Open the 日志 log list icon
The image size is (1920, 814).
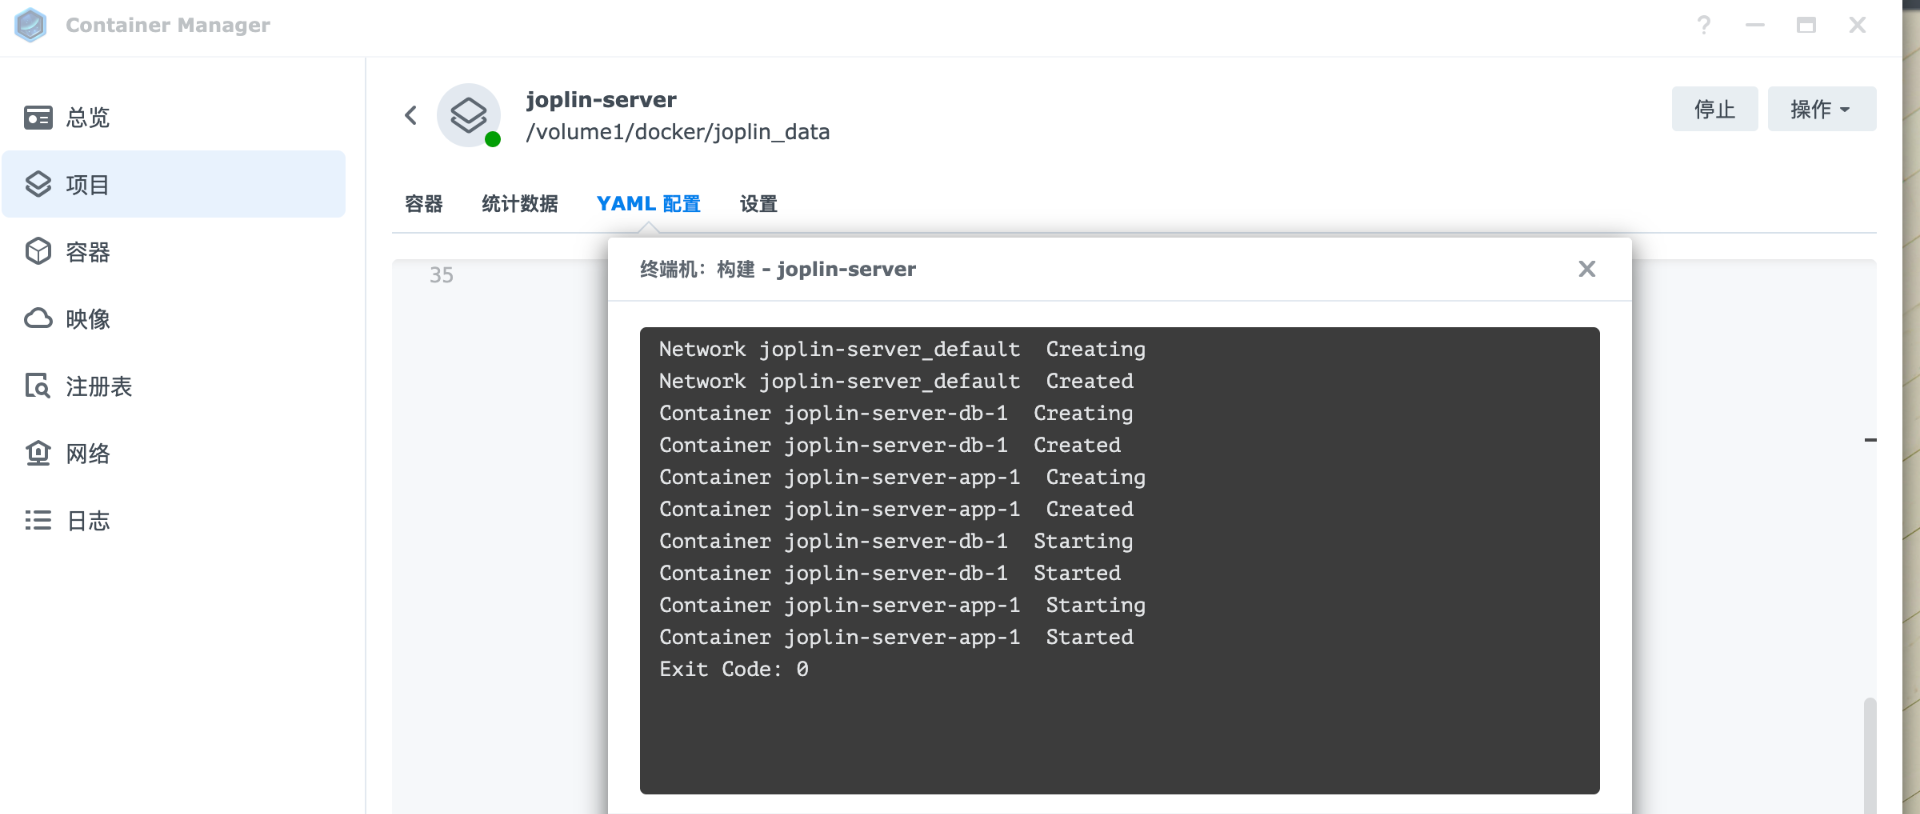coord(38,520)
